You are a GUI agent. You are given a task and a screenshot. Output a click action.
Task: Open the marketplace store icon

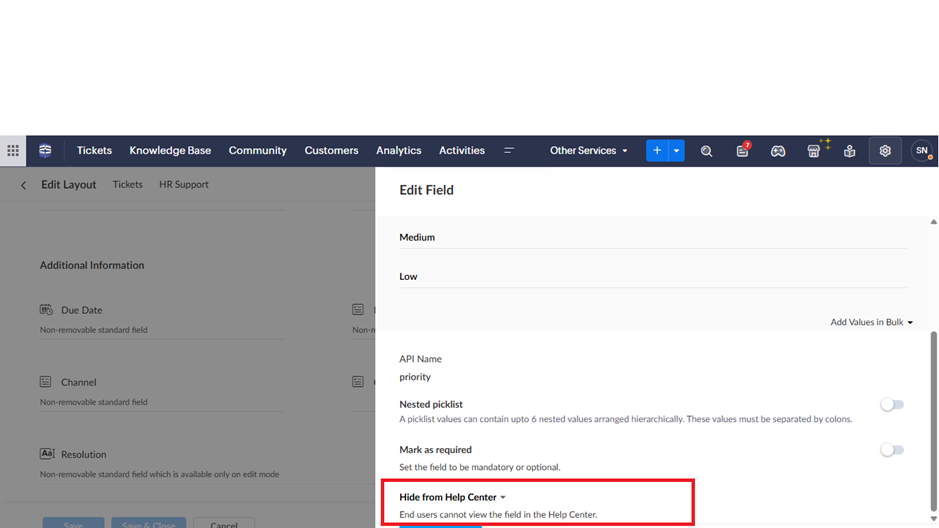click(x=814, y=151)
